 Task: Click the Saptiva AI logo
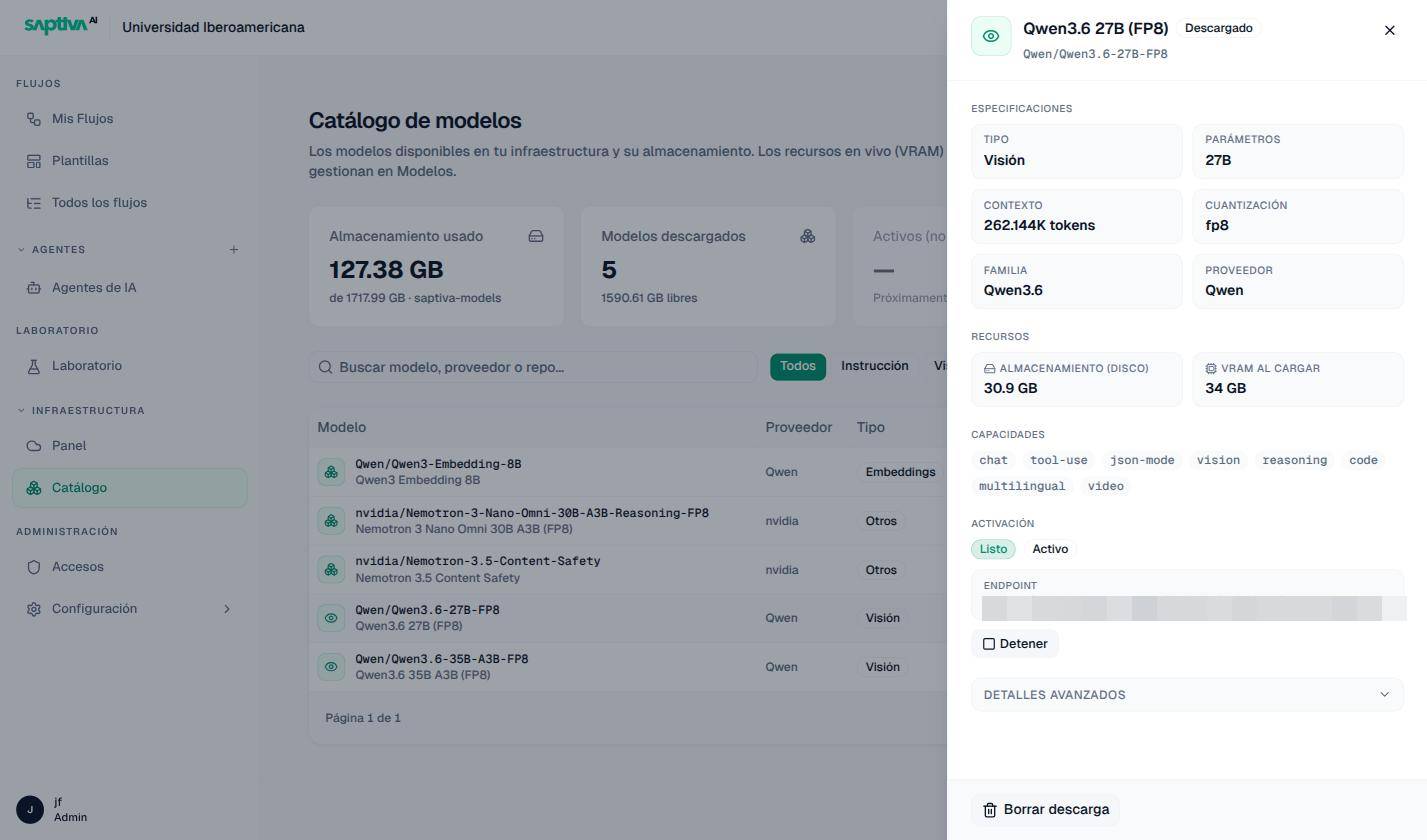coord(60,25)
